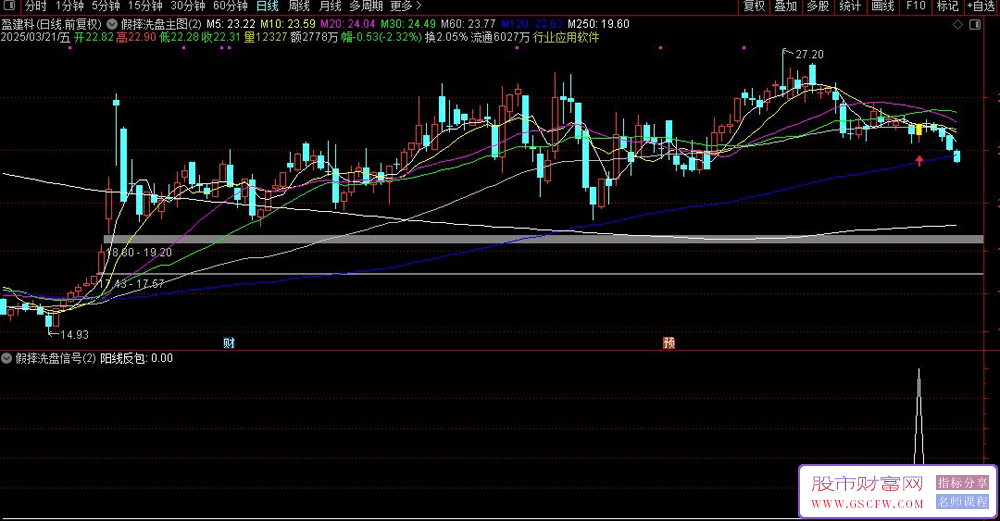The height and width of the screenshot is (521, 1000).
Task: Click the 财 financial report marker
Action: pyautogui.click(x=229, y=343)
